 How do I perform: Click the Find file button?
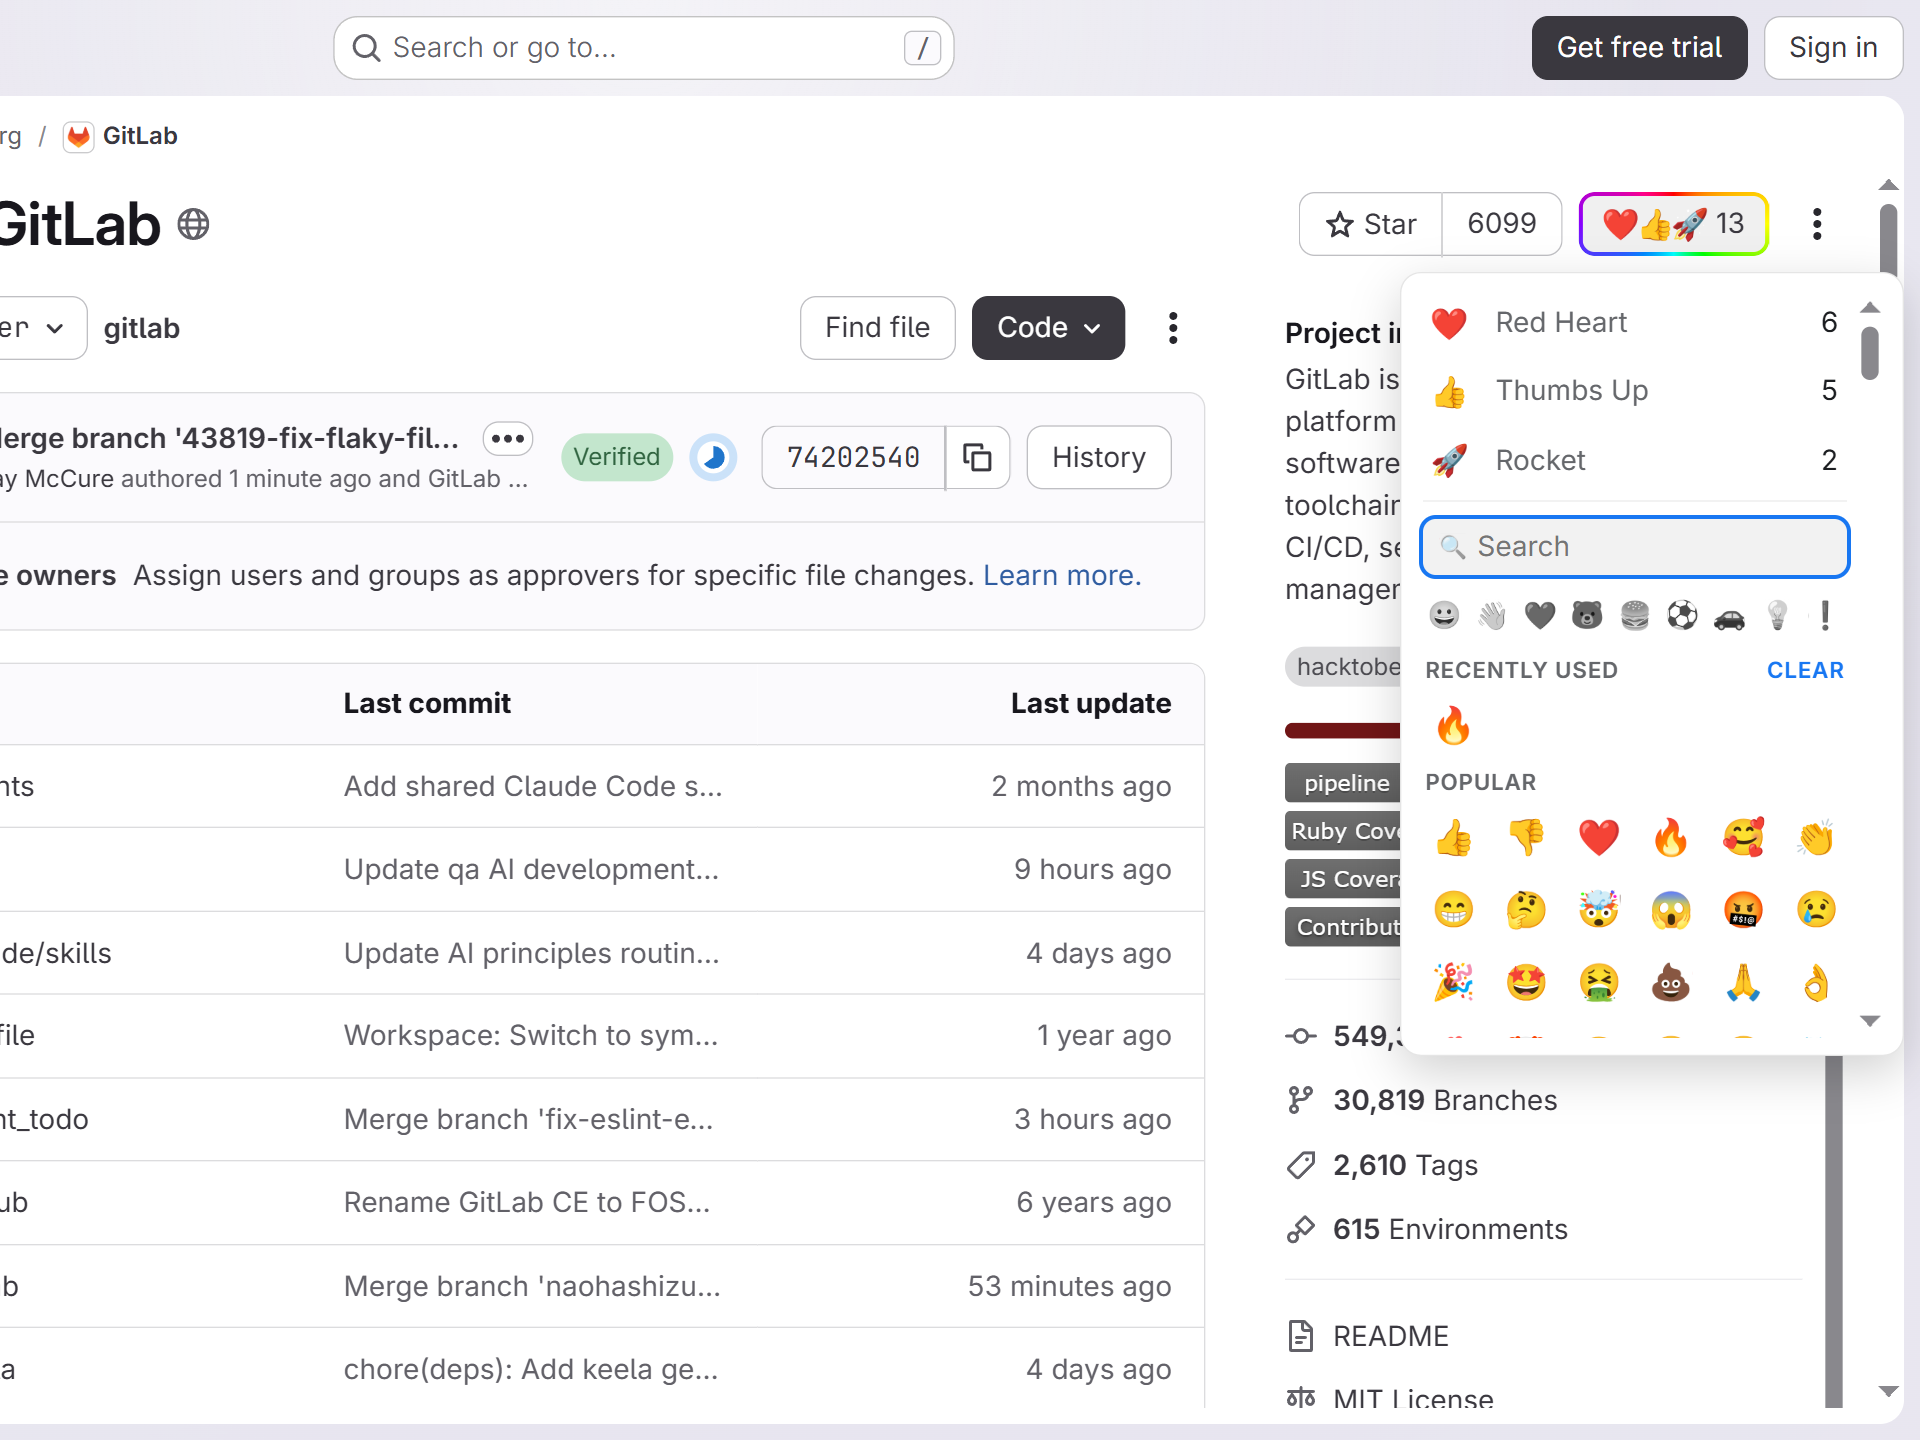point(877,327)
